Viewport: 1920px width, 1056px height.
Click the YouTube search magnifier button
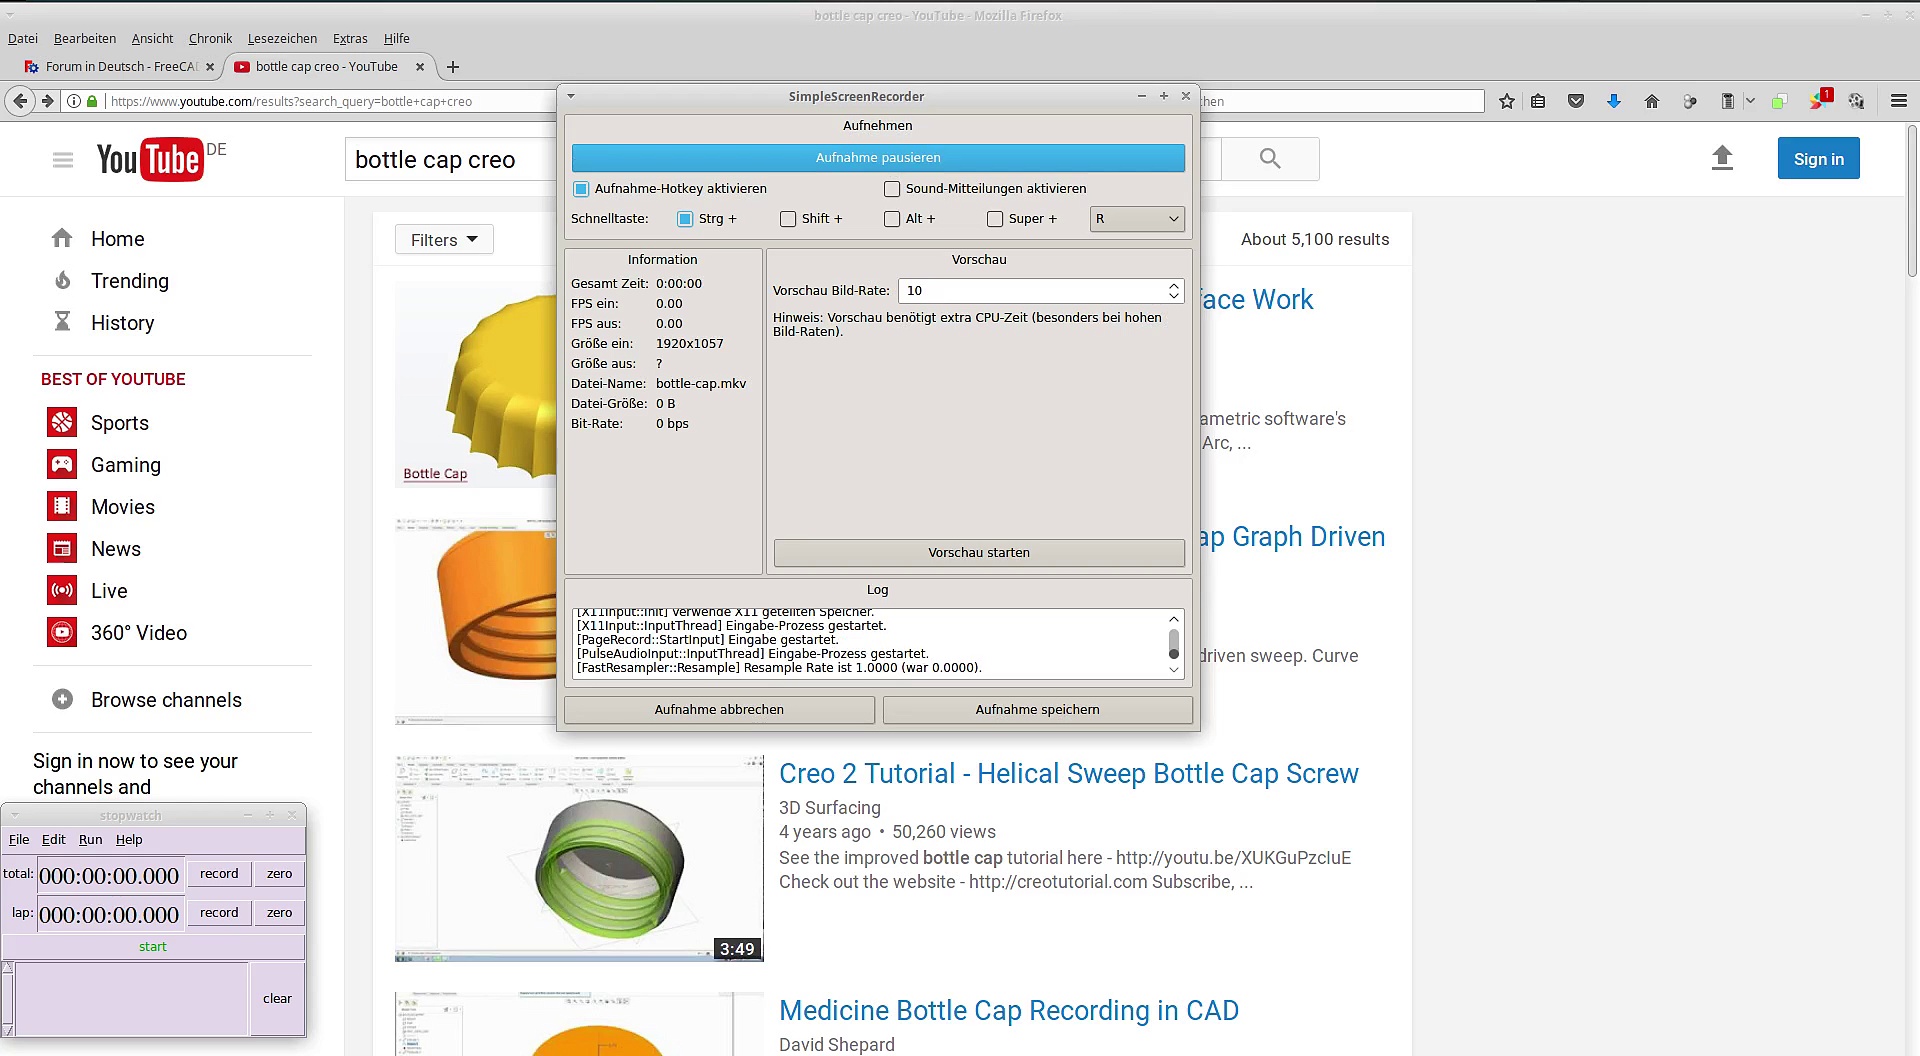tap(1269, 159)
